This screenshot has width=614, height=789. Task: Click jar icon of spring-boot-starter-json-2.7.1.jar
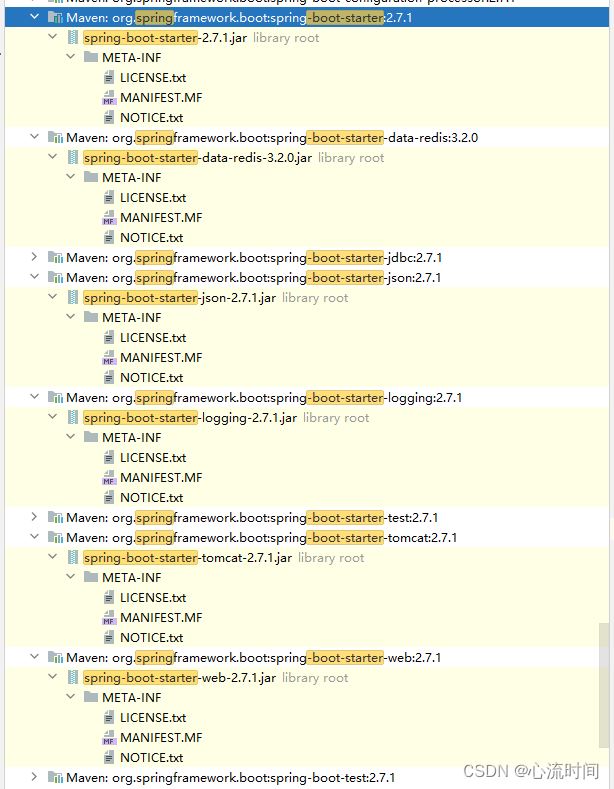(73, 297)
